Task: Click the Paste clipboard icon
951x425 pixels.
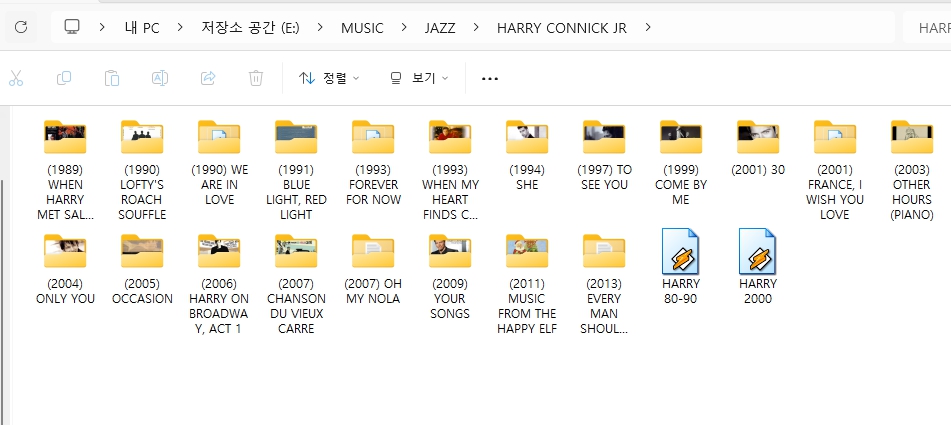Action: coord(112,78)
